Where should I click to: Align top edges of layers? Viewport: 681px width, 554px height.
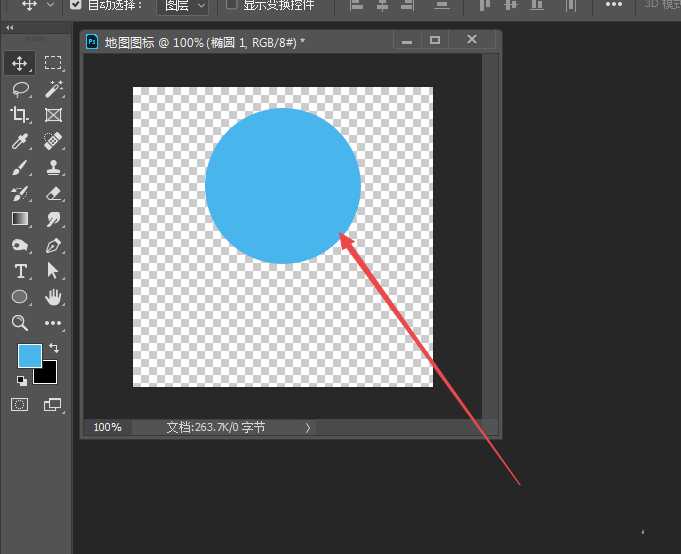coord(484,5)
